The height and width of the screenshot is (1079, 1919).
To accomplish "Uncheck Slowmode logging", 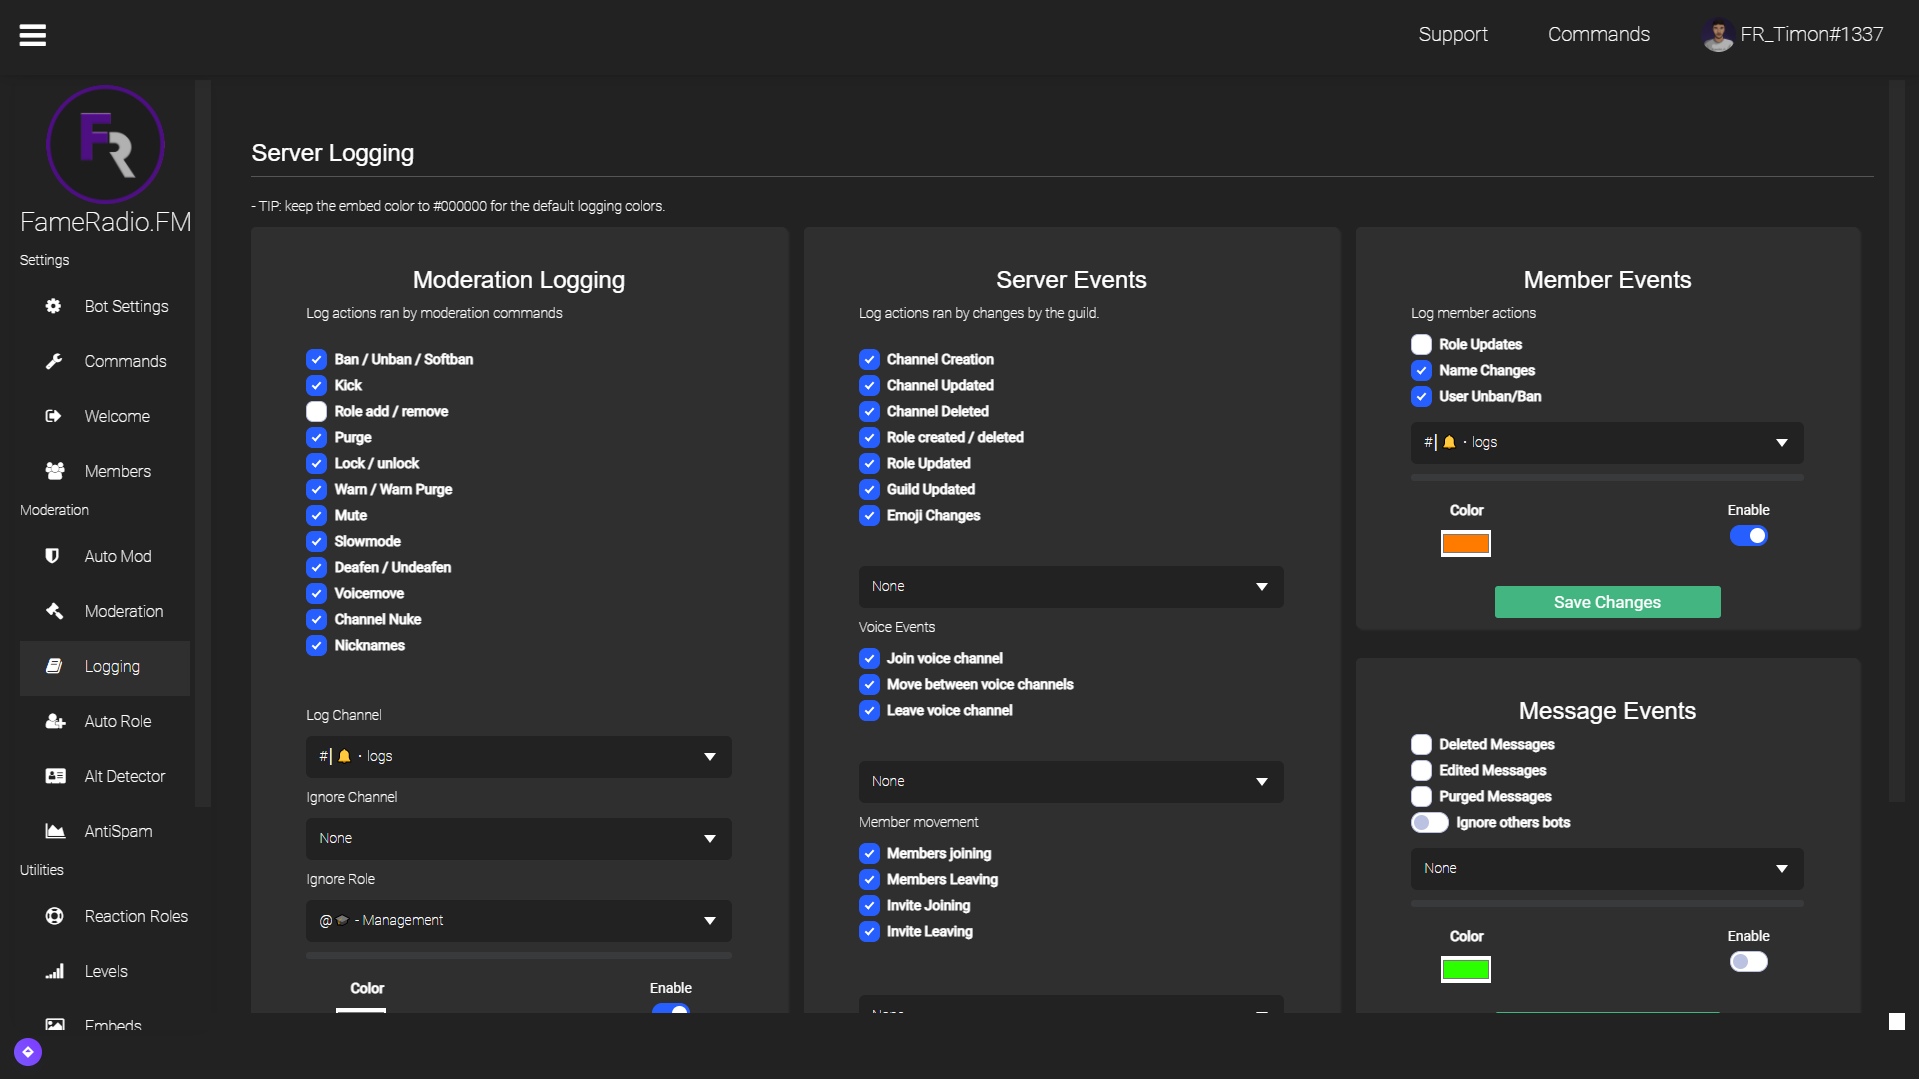I will [316, 541].
